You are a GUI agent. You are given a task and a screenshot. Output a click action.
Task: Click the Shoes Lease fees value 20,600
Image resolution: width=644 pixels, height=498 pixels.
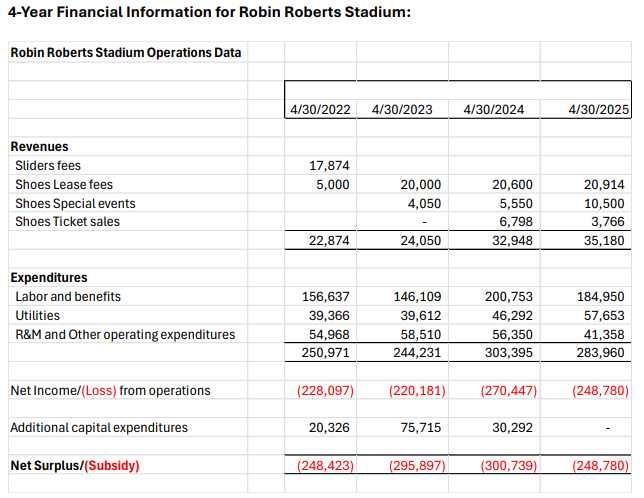512,185
